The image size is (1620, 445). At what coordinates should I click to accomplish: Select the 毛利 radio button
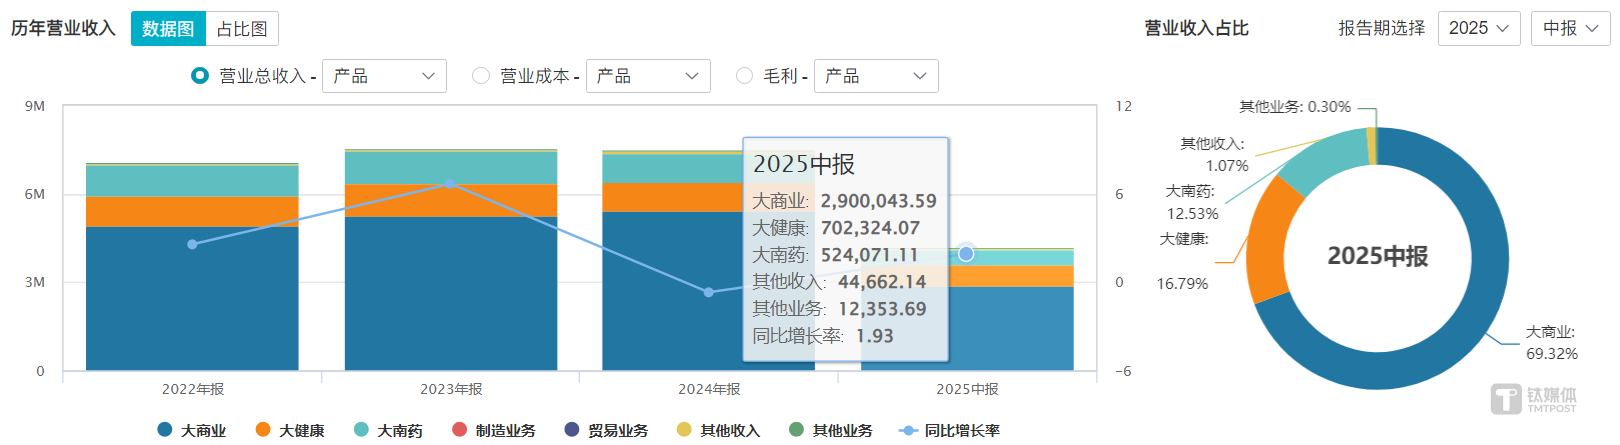tap(744, 76)
